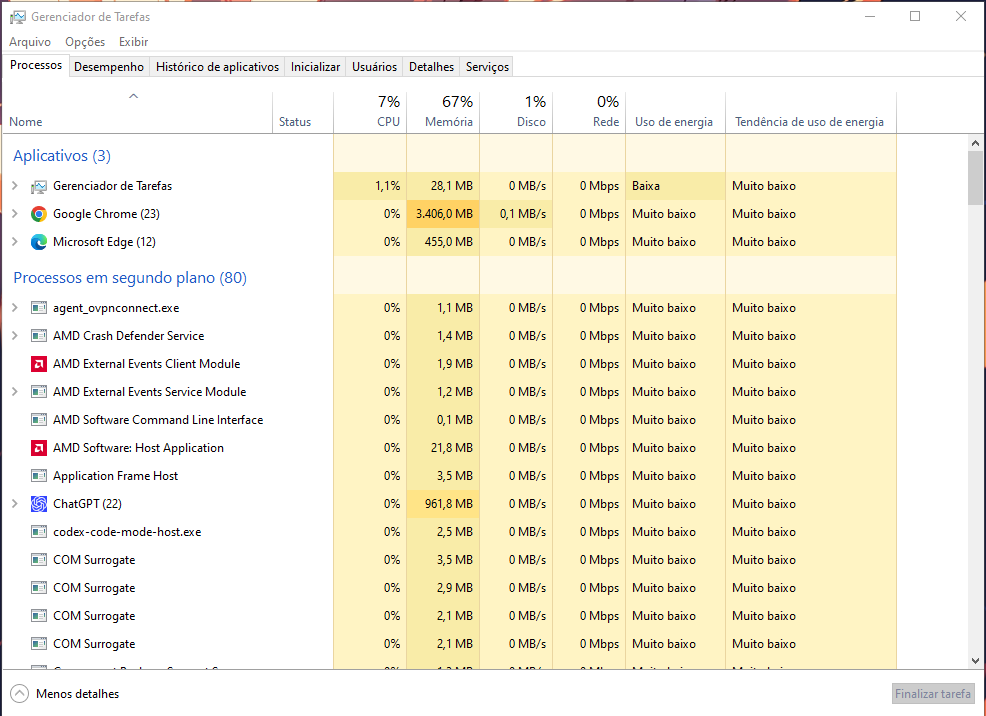This screenshot has height=716, width=986.
Task: Sort by the Status column header
Action: coord(302,112)
